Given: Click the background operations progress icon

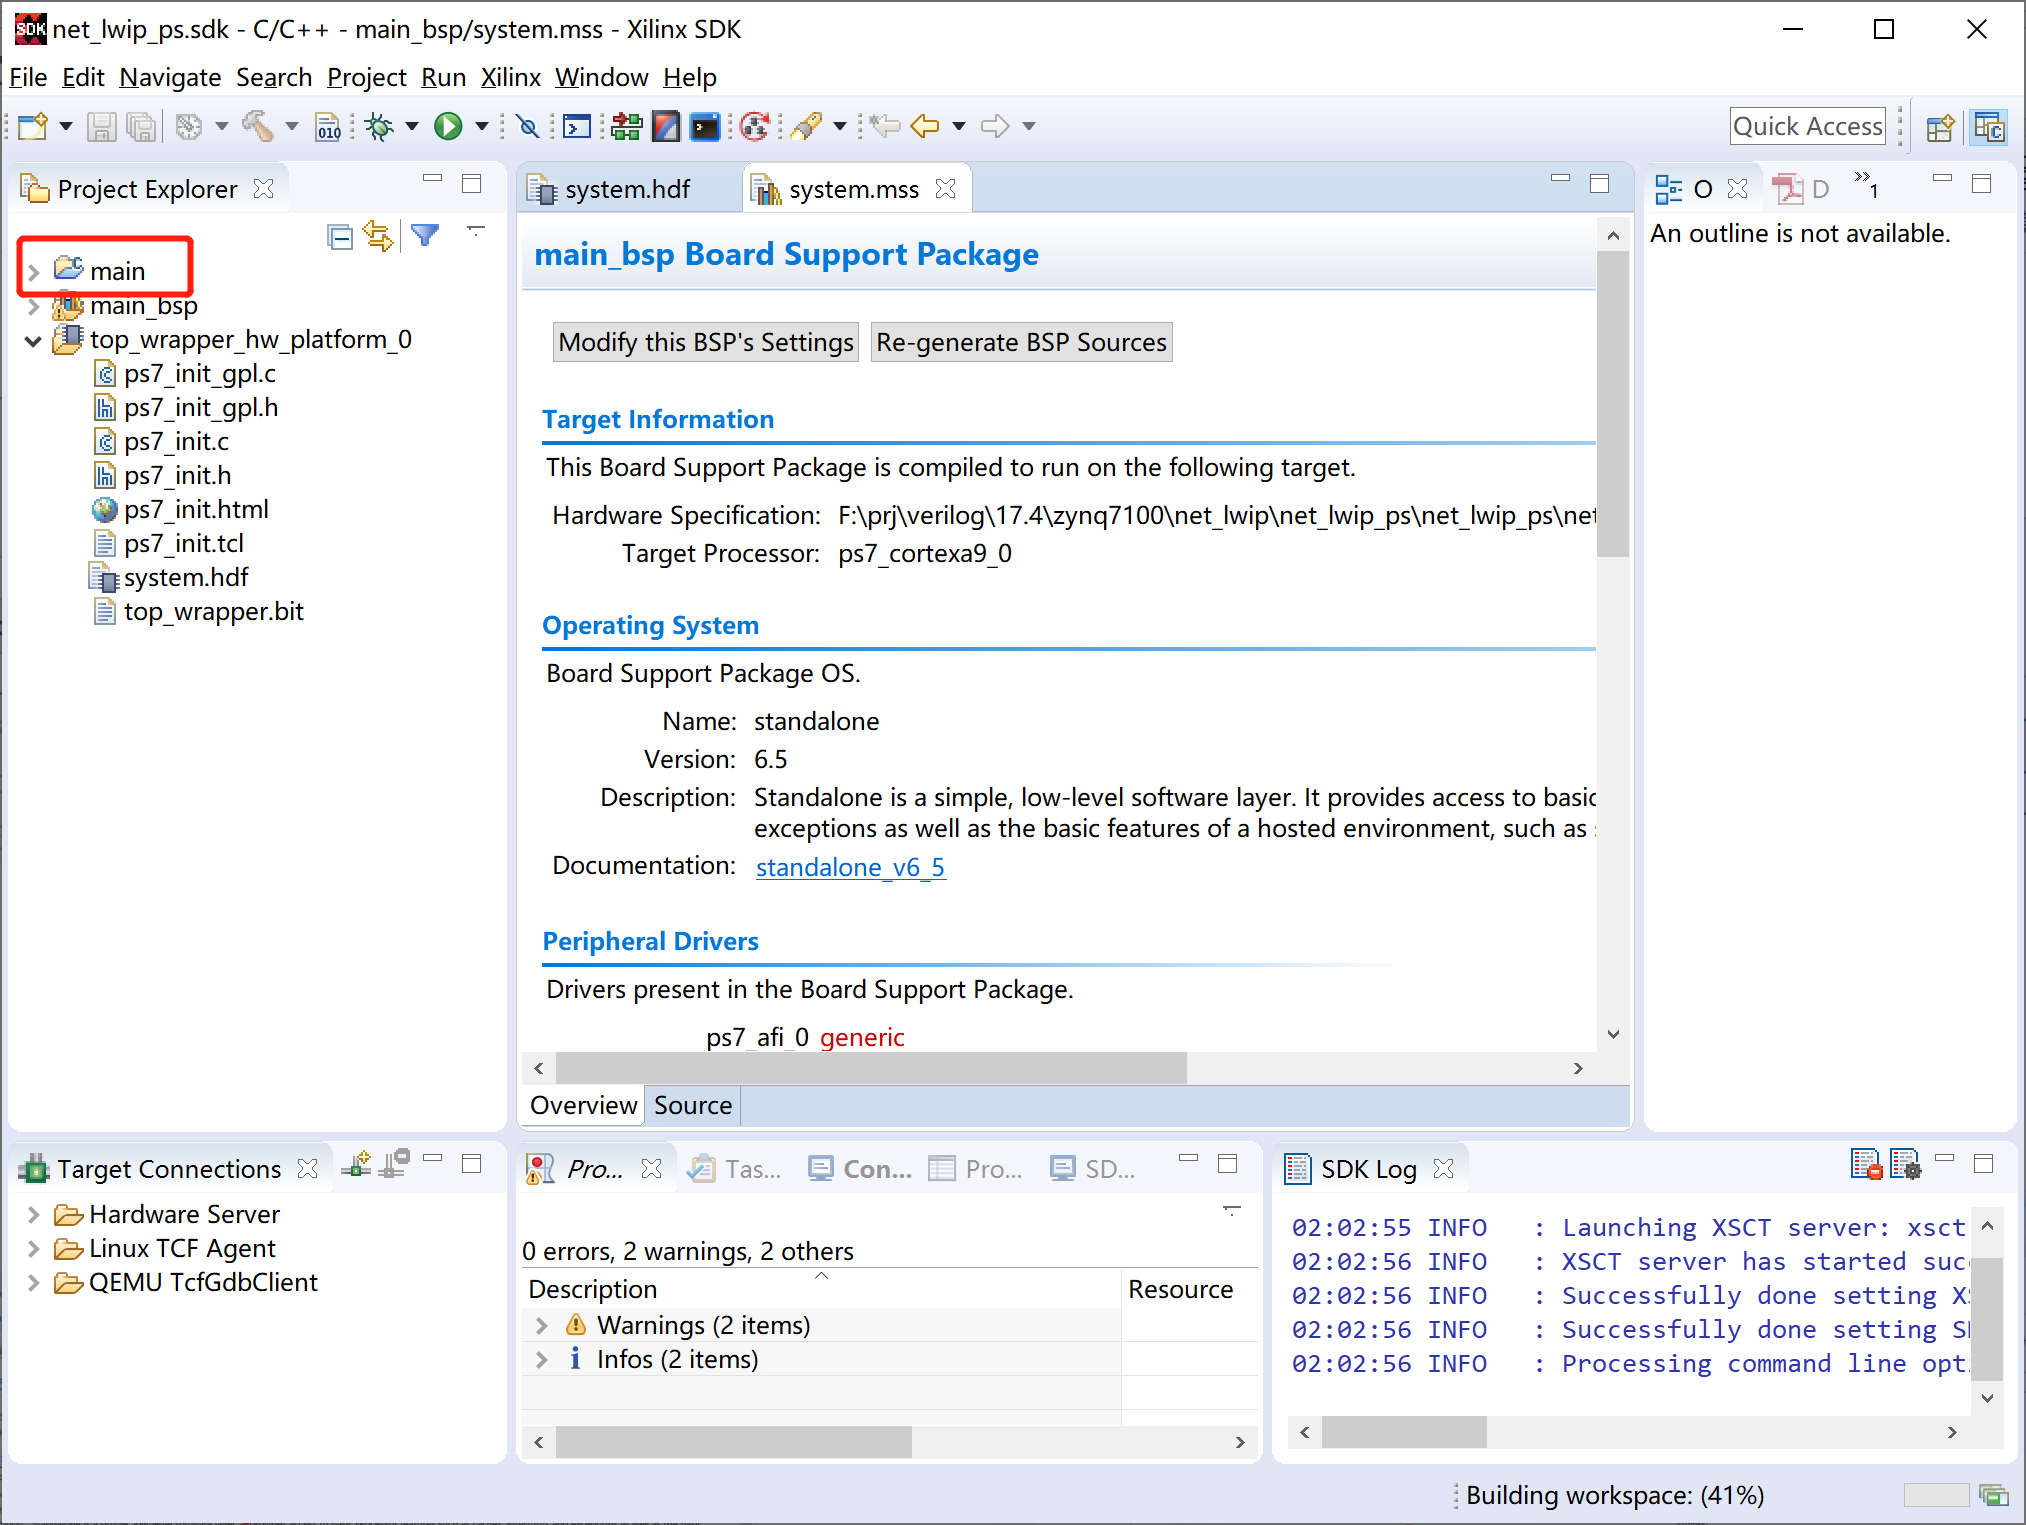Looking at the screenshot, I should pos(1994,1496).
